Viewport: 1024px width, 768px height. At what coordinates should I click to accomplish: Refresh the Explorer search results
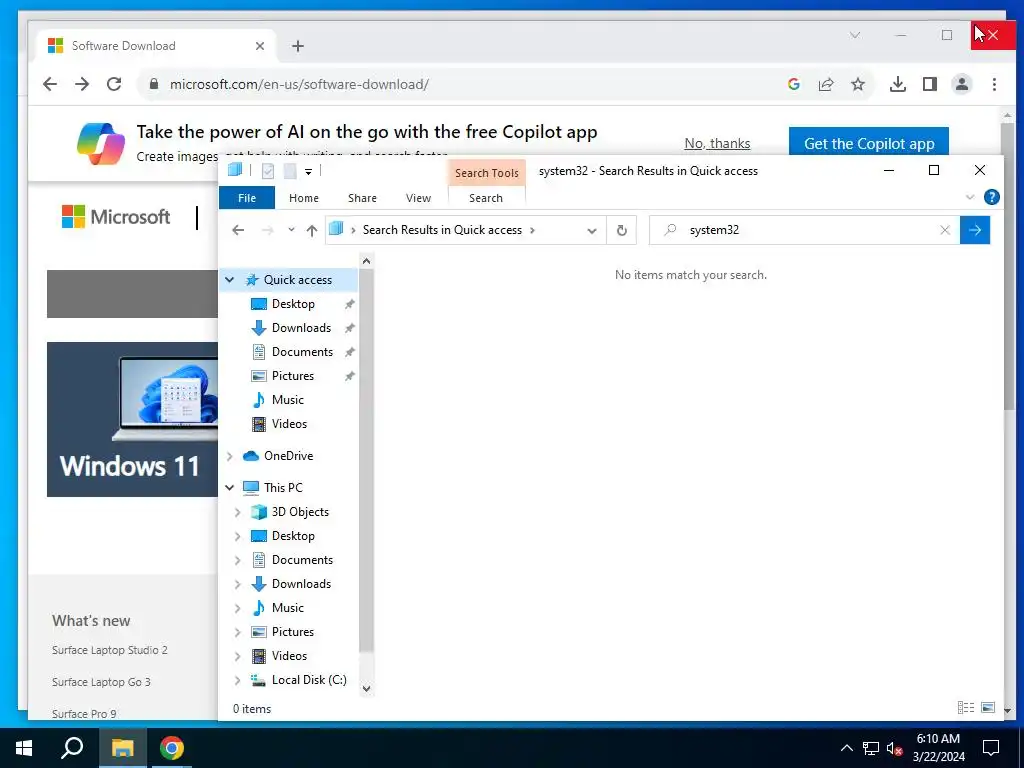coord(622,230)
